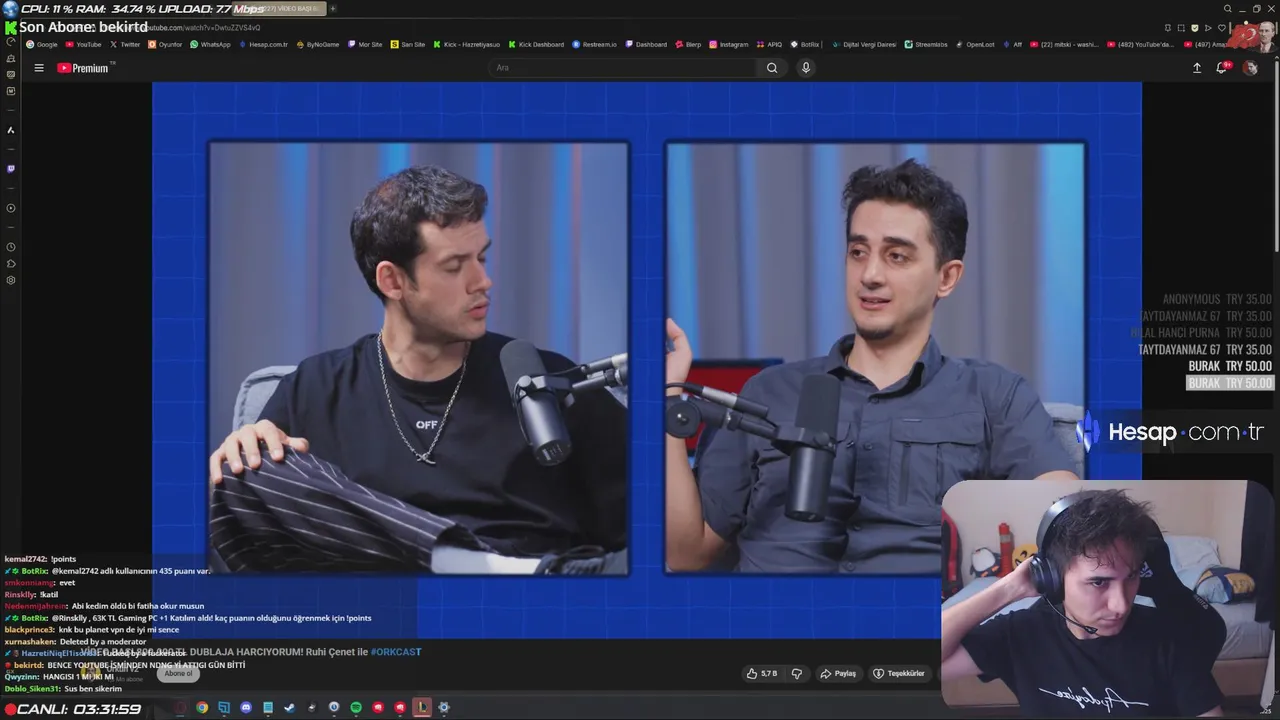1280x720 pixels.
Task: Open the Hesap.com.tr bookmark
Action: pos(263,44)
